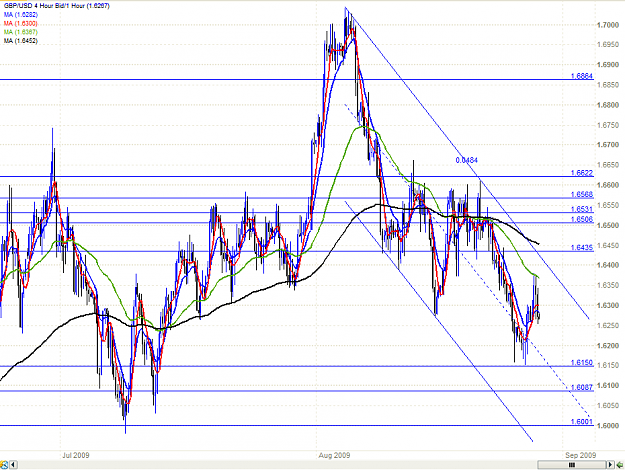
Task: Click the scrollbar's left arrow button
Action: click(x=13, y=465)
